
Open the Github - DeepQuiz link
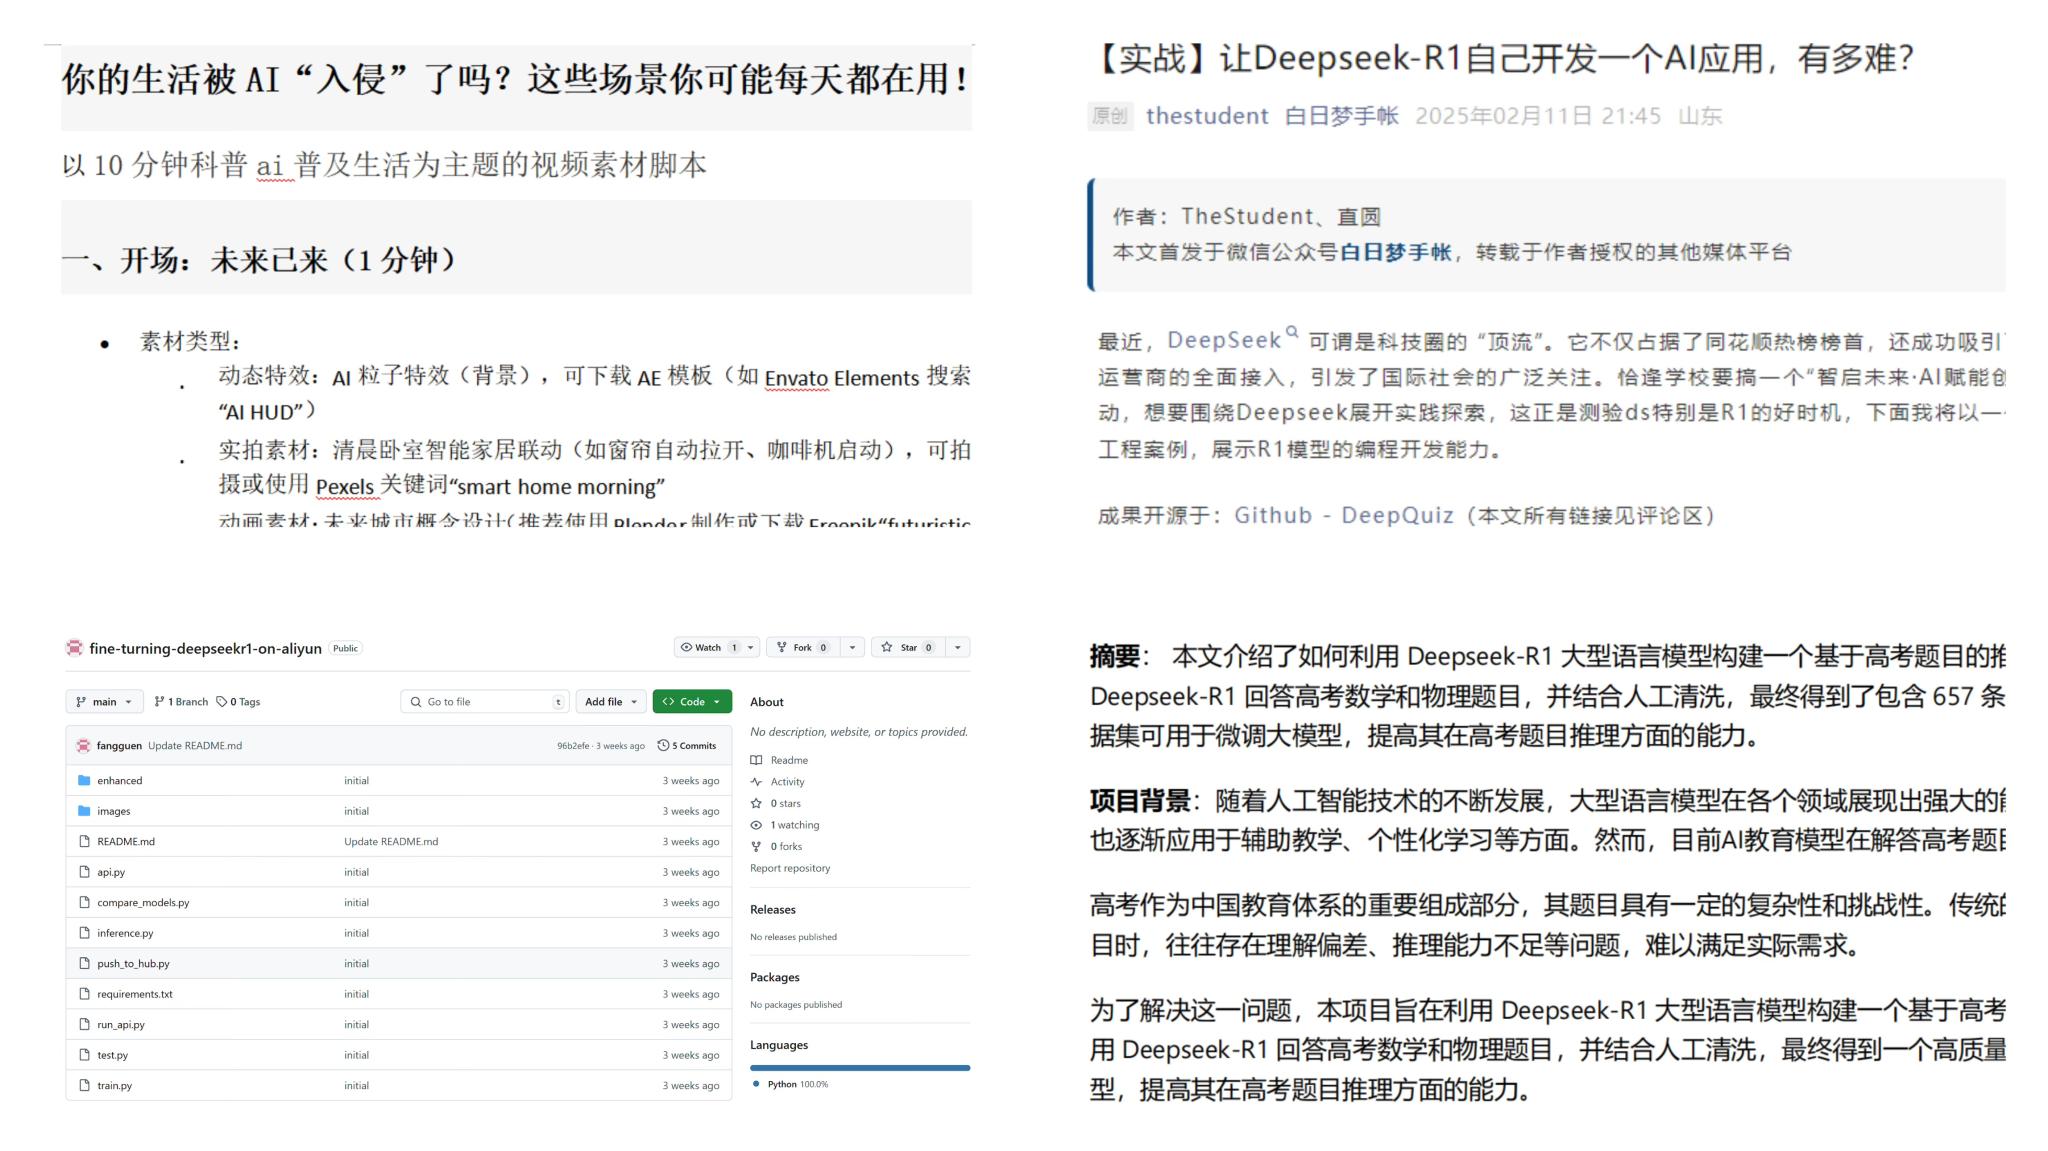[x=1344, y=516]
